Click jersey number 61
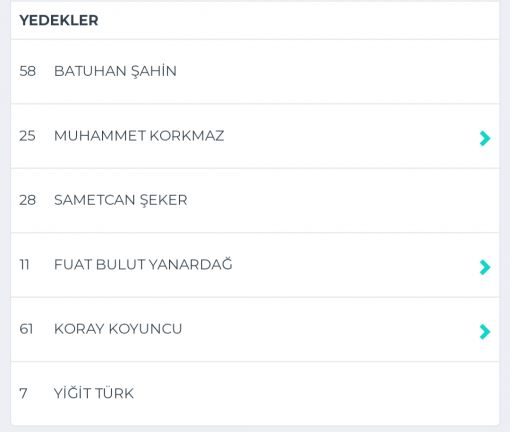Viewport: 510px width, 432px height. coord(26,329)
